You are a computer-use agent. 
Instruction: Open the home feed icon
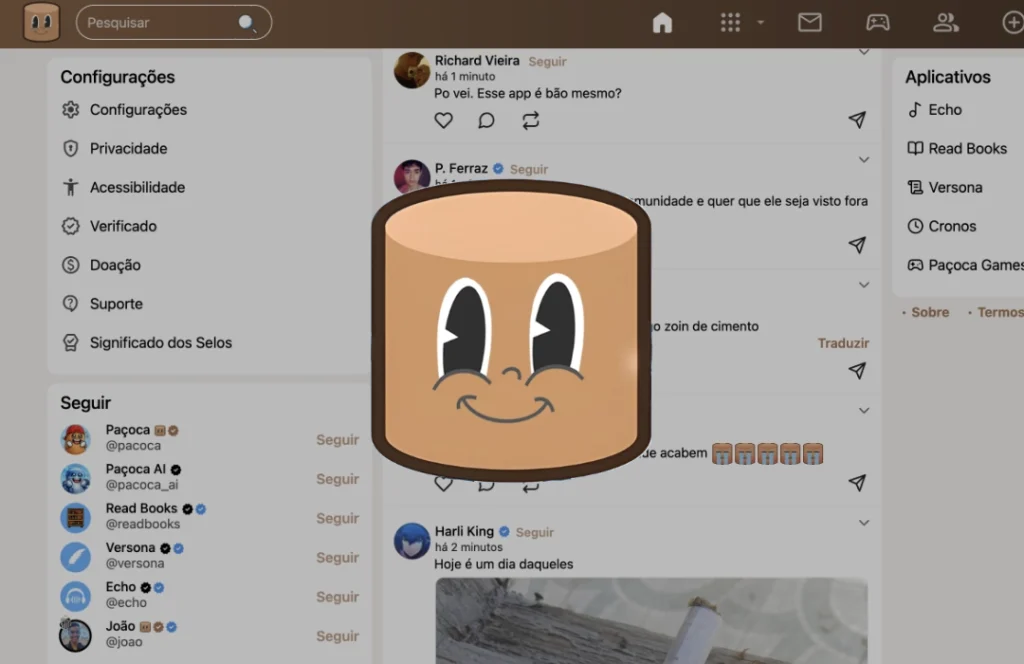(x=662, y=21)
